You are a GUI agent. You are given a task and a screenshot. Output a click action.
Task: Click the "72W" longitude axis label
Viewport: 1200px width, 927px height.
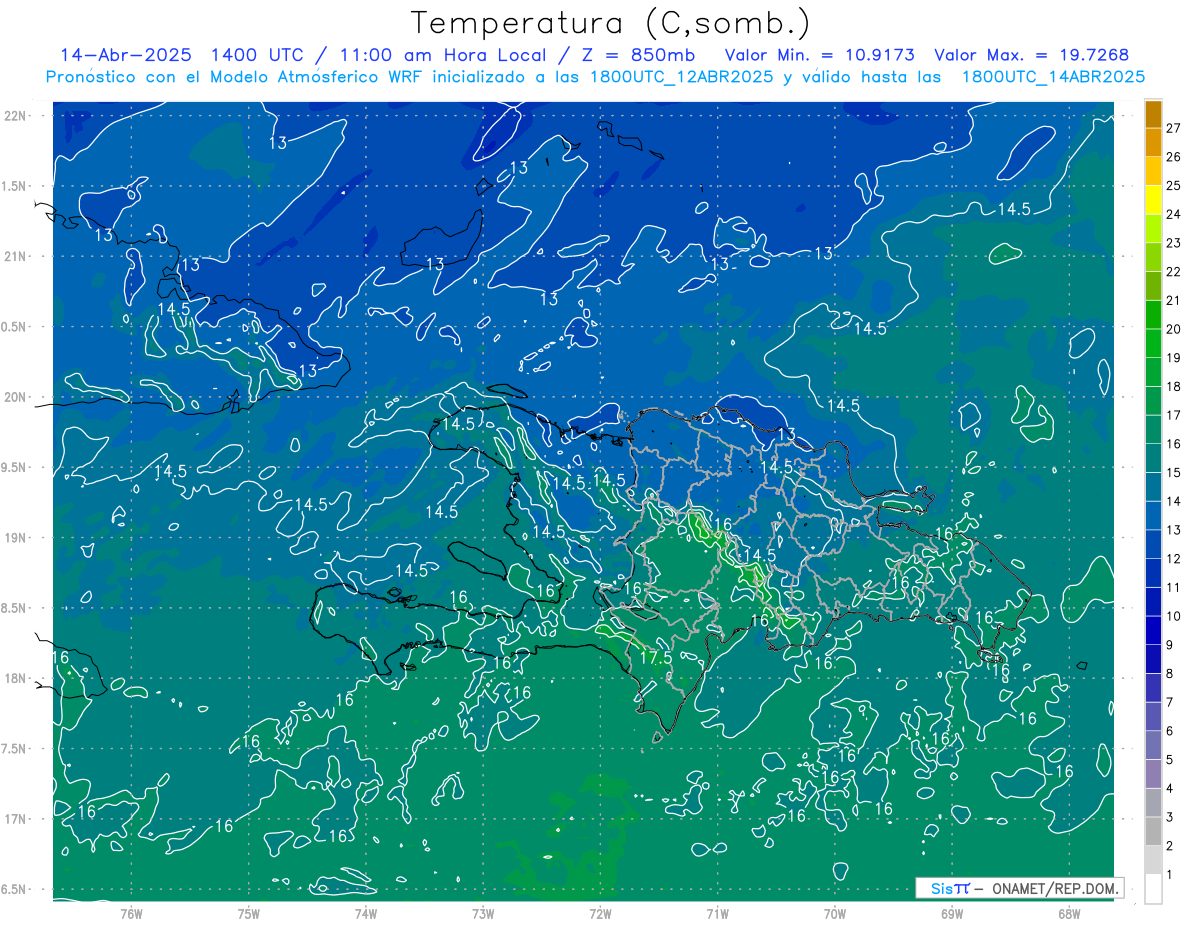(x=600, y=914)
